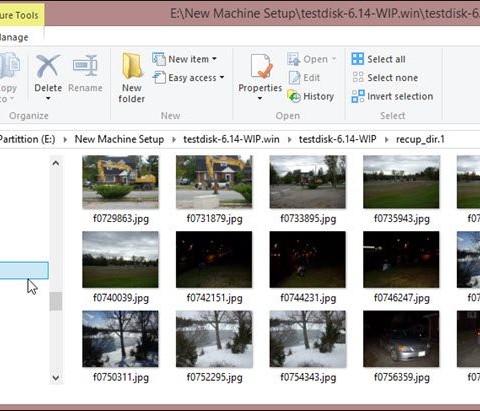Screen dimensions: 480x411
Task: Expand the Properties dropdown arrow
Action: coord(260,98)
